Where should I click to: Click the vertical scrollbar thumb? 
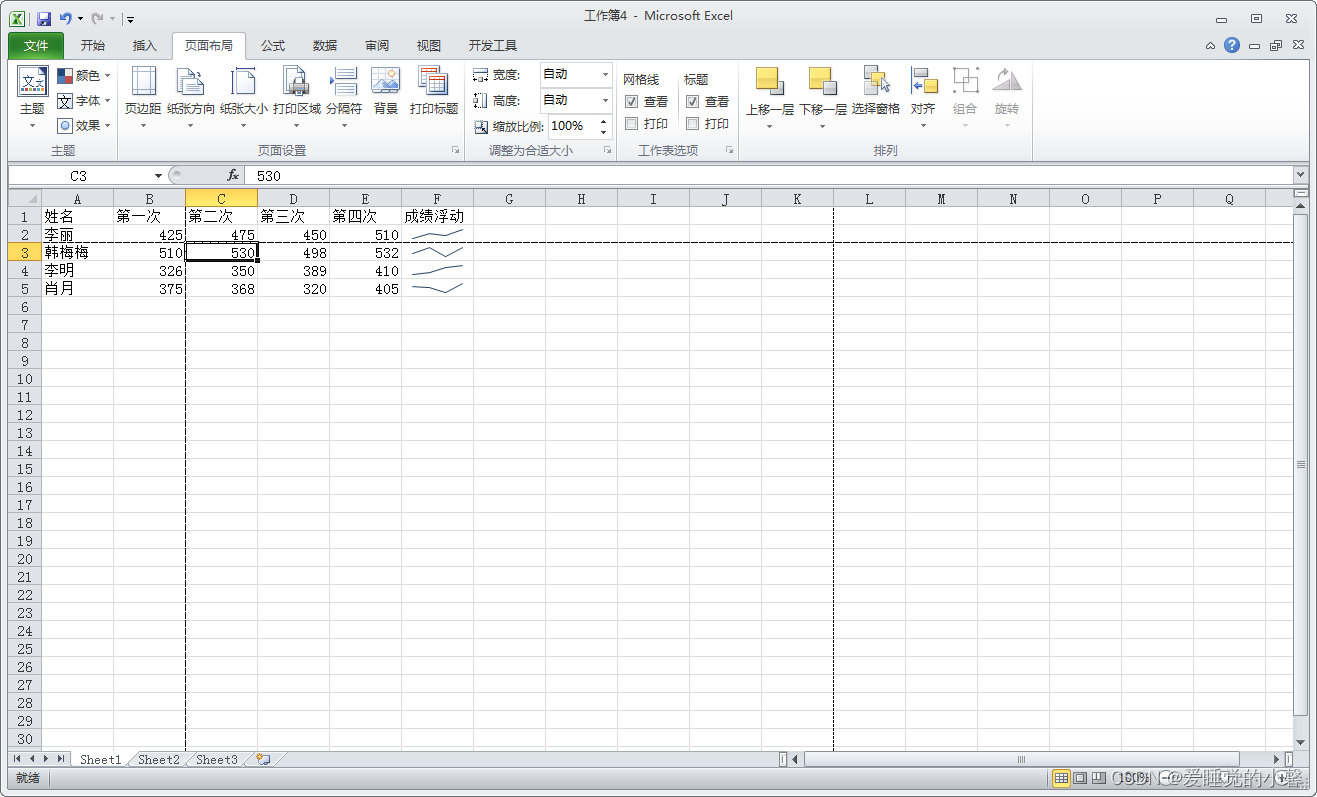tap(1301, 464)
